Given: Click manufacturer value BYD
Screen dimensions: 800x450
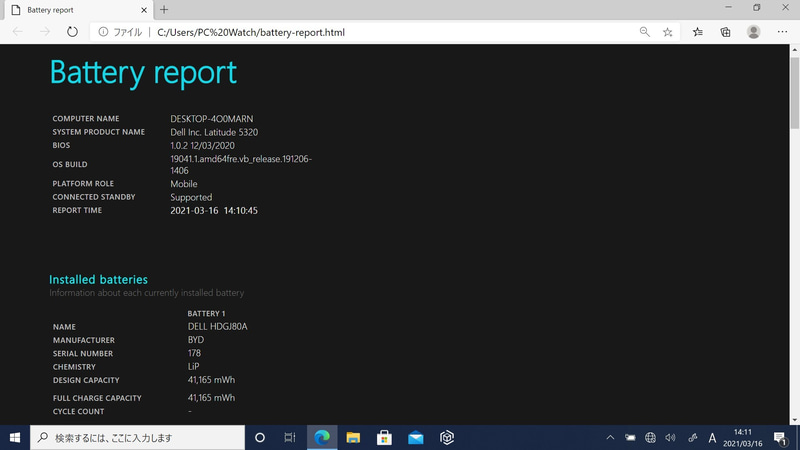Looking at the screenshot, I should tap(196, 340).
